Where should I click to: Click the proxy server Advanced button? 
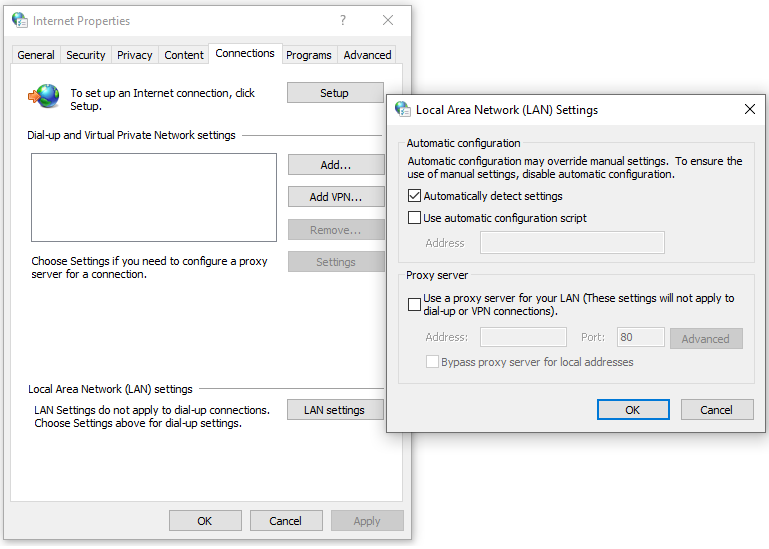click(x=706, y=339)
